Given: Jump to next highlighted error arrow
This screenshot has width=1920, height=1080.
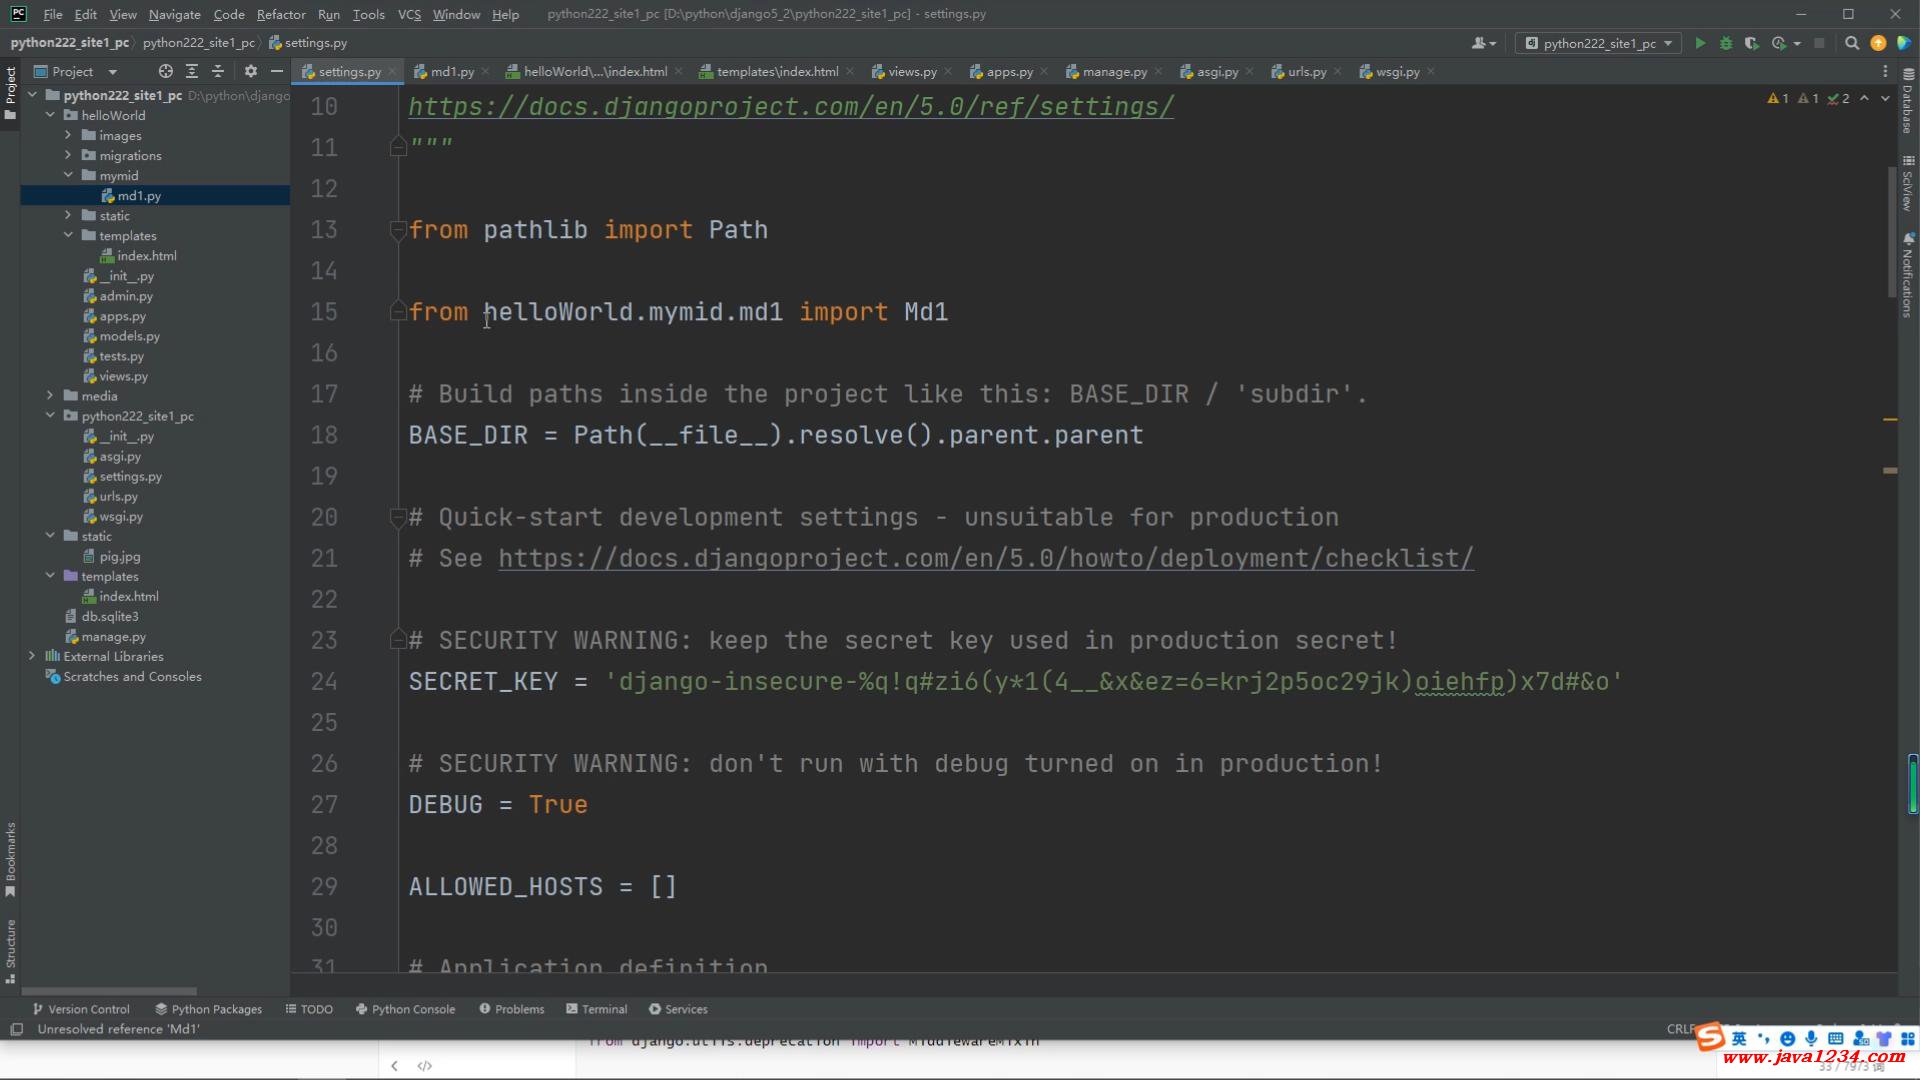Looking at the screenshot, I should tap(1886, 98).
